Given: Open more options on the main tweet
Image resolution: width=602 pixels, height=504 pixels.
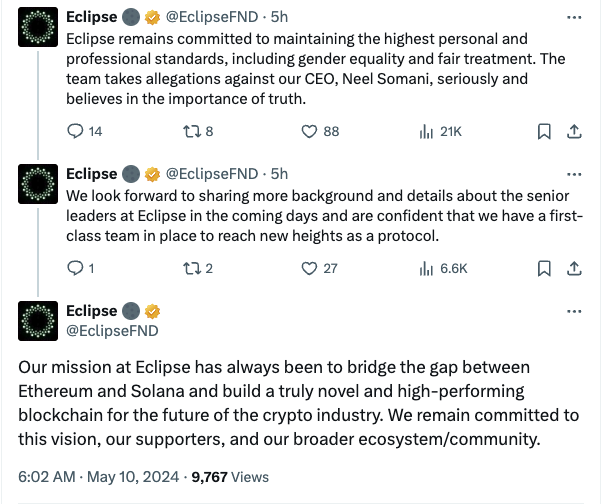Looking at the screenshot, I should point(573,311).
